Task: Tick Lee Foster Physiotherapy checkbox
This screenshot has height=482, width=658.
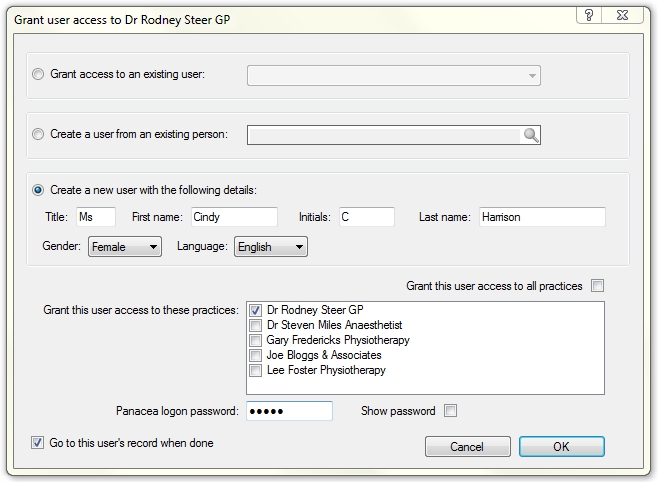Action: 256,371
